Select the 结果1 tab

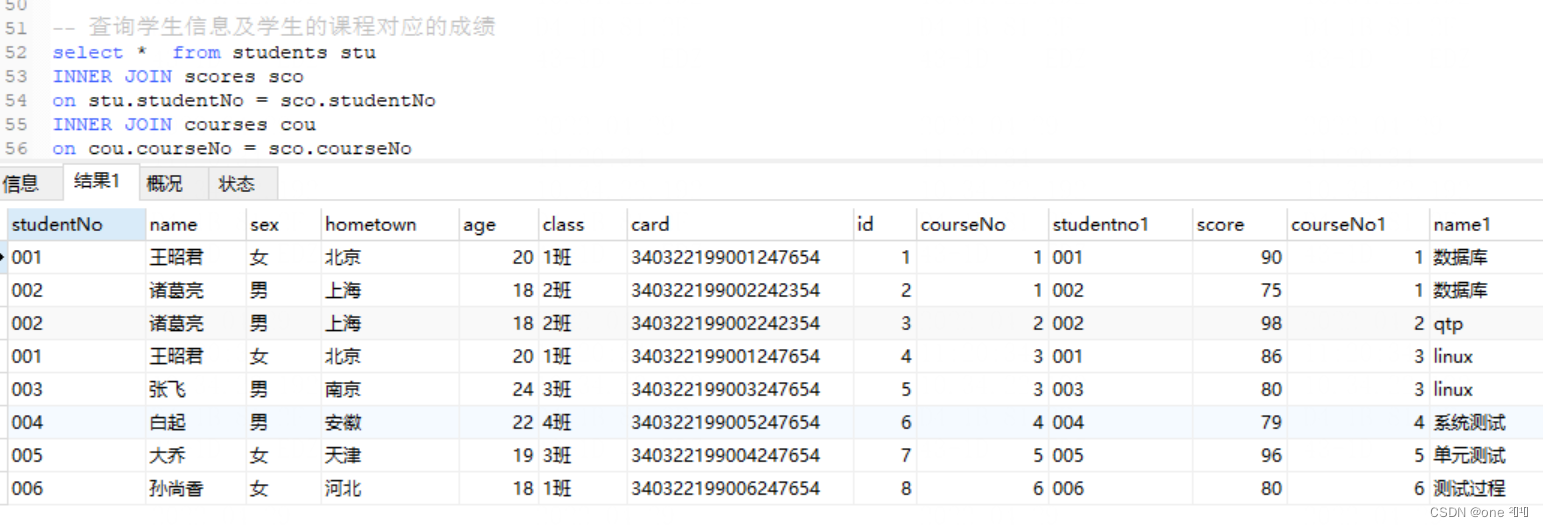tap(97, 182)
